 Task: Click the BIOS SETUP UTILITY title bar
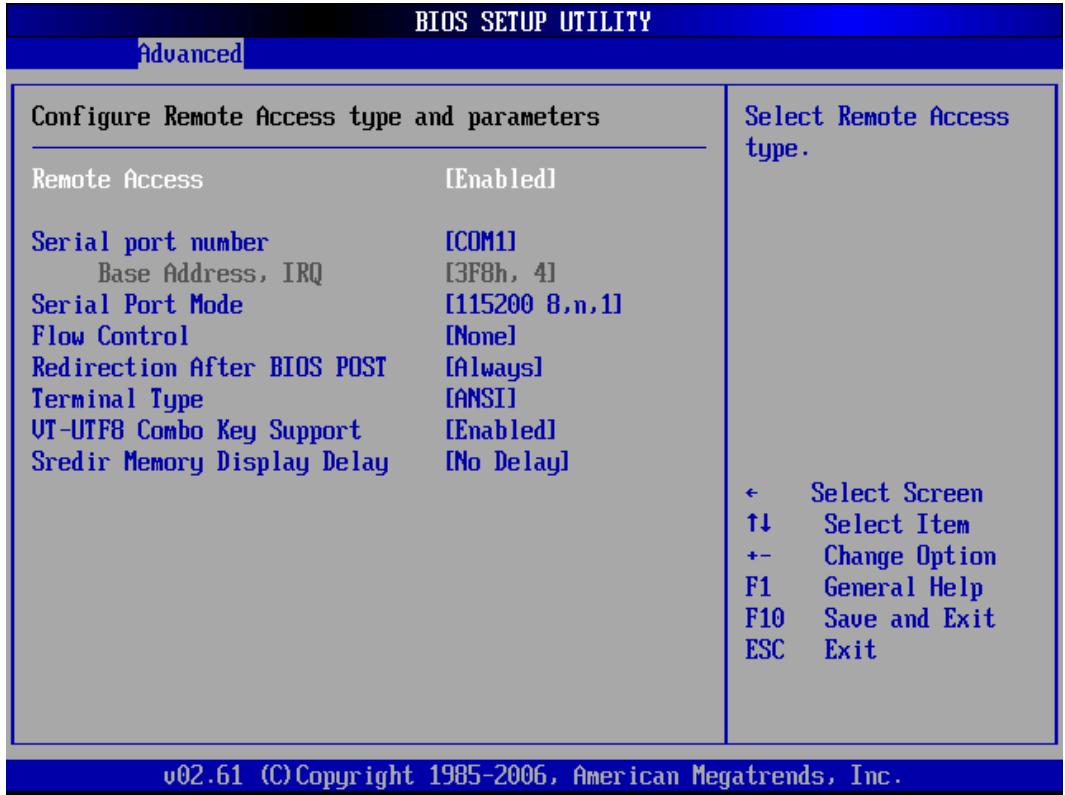pos(534,21)
